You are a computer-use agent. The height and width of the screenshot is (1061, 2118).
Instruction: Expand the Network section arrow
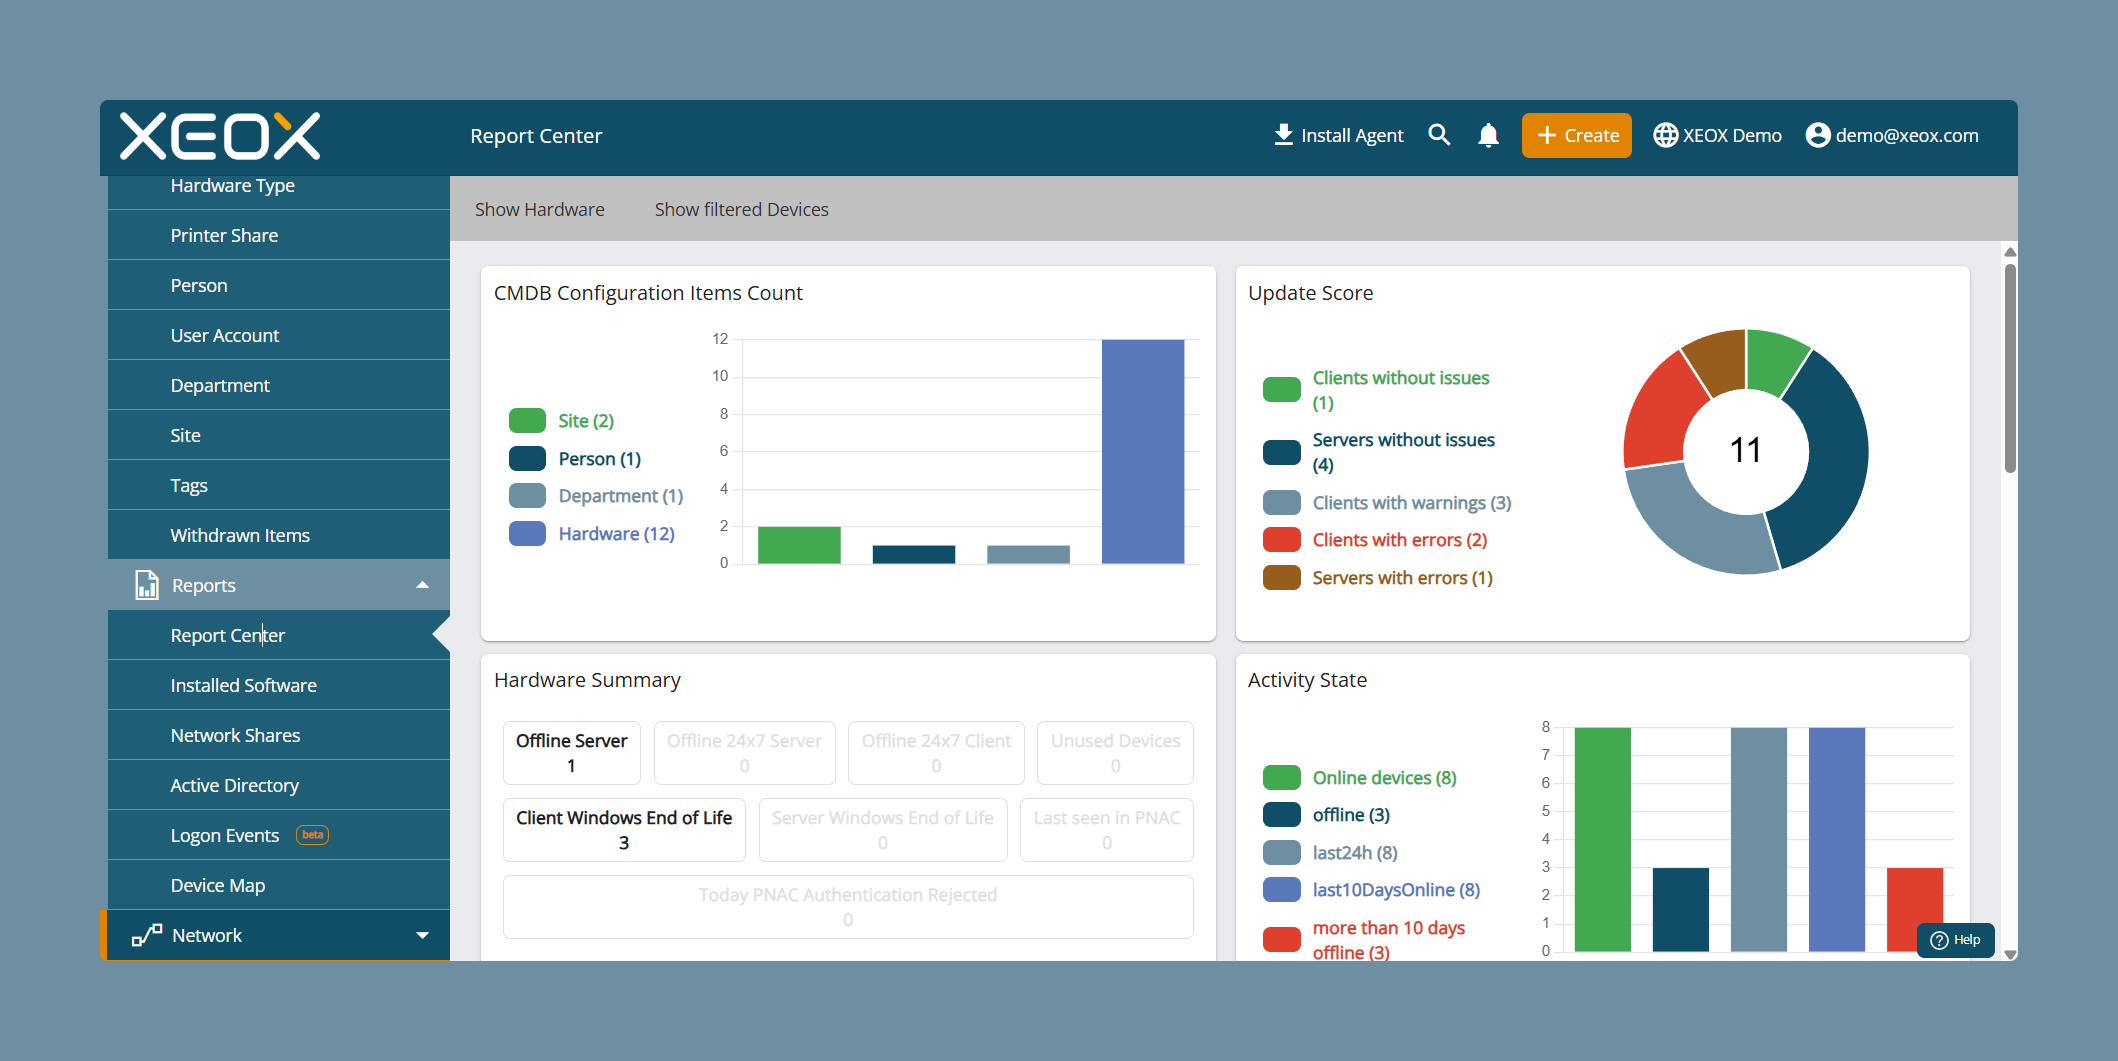pyautogui.click(x=422, y=935)
